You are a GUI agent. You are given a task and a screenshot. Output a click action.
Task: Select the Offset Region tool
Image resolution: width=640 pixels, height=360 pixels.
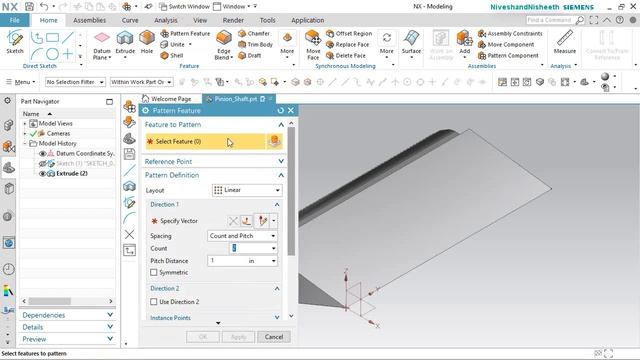349,33
